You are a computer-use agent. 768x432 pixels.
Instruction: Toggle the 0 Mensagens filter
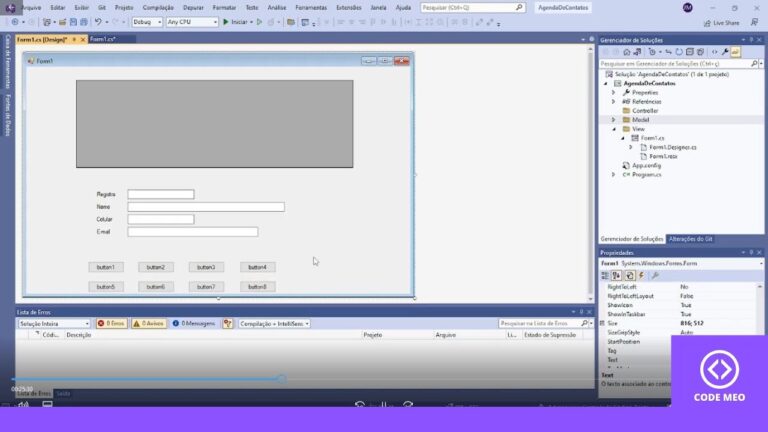[194, 323]
